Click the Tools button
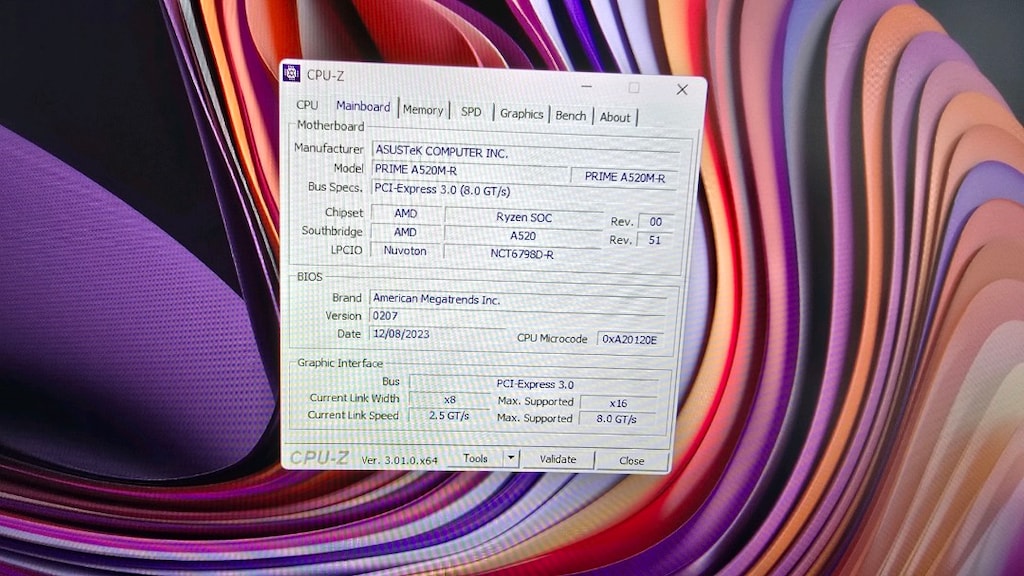This screenshot has height=576, width=1024. [x=475, y=458]
